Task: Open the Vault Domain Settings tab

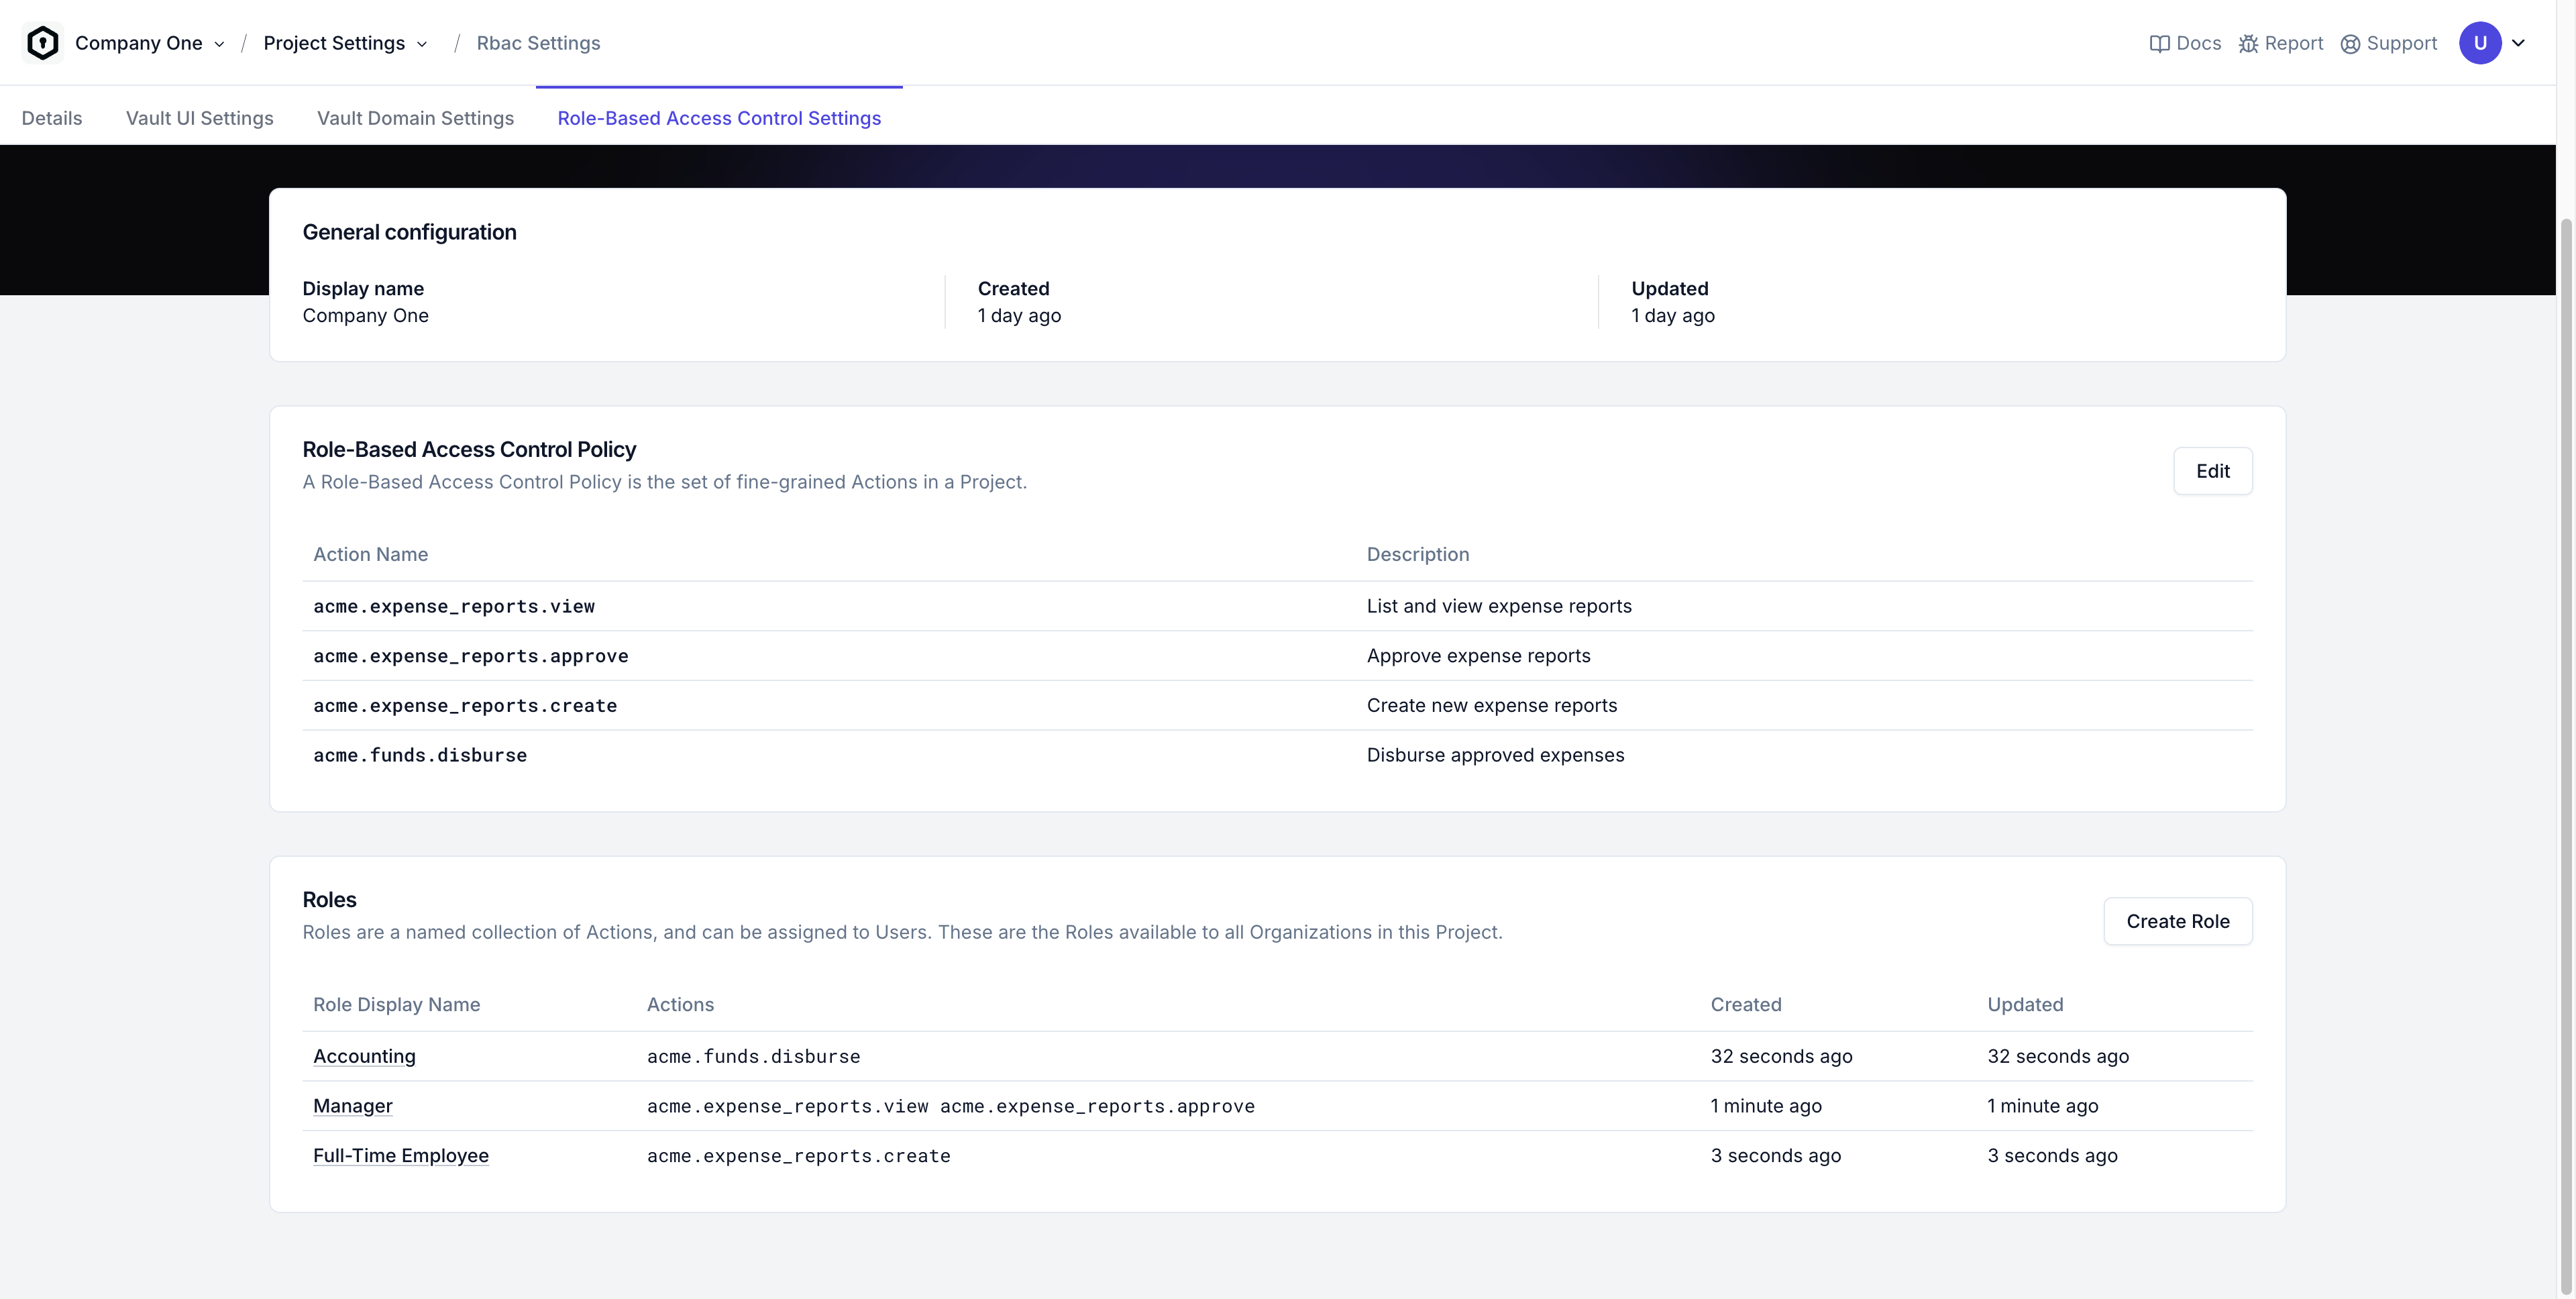Action: [x=415, y=118]
